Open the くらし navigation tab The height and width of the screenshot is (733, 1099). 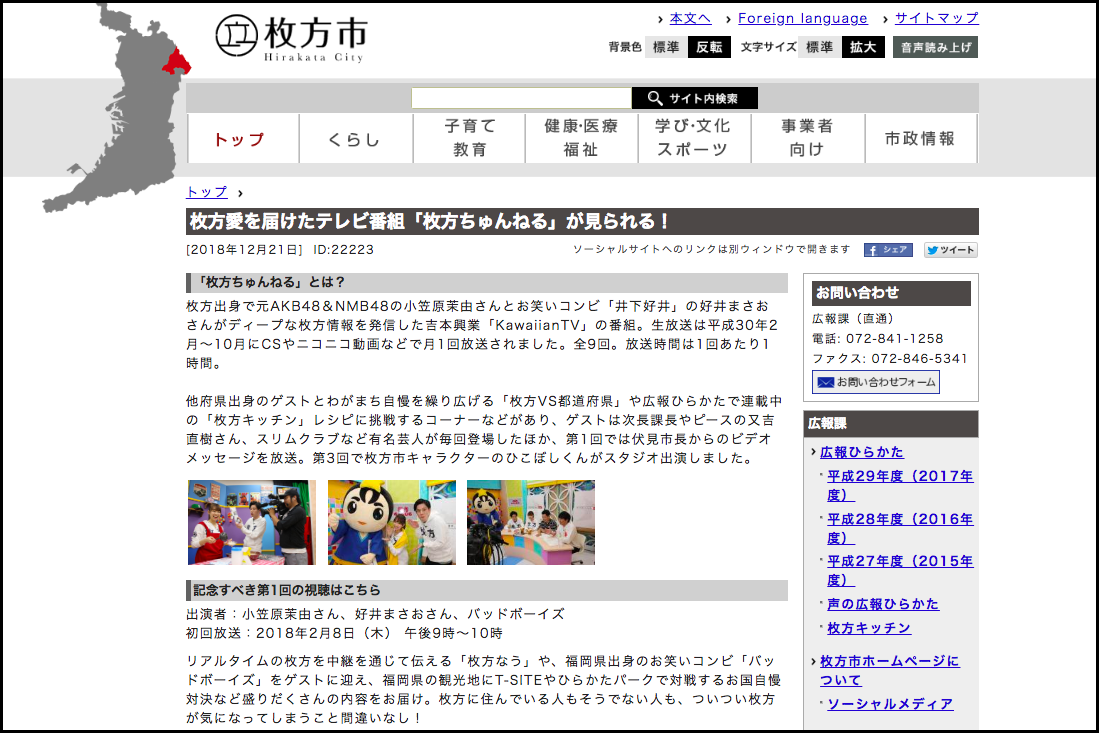coord(355,139)
